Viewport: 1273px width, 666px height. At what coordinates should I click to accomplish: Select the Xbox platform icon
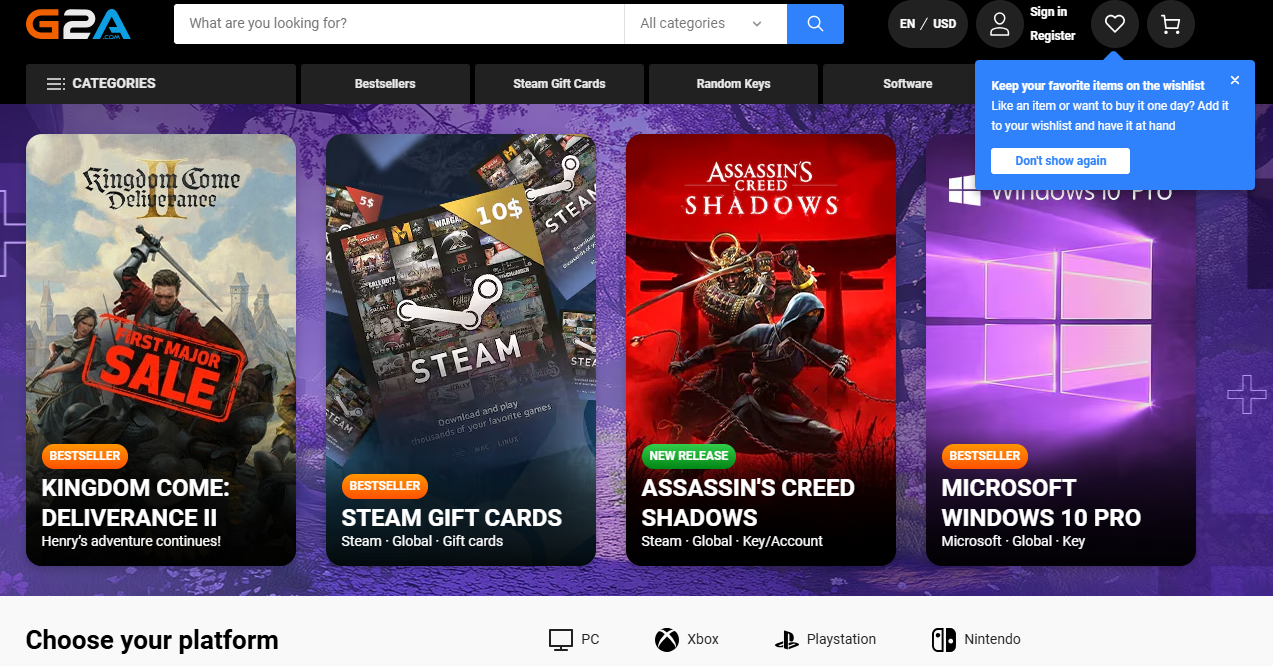point(667,639)
